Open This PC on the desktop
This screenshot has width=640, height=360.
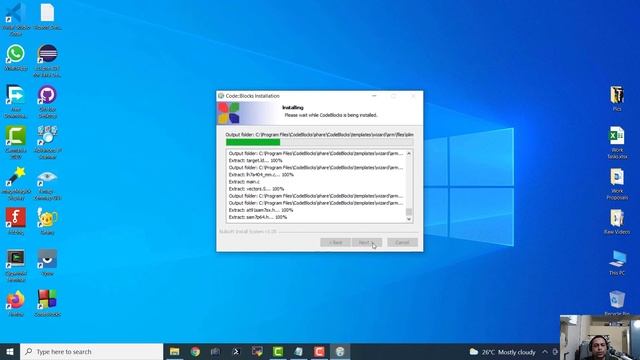[617, 262]
